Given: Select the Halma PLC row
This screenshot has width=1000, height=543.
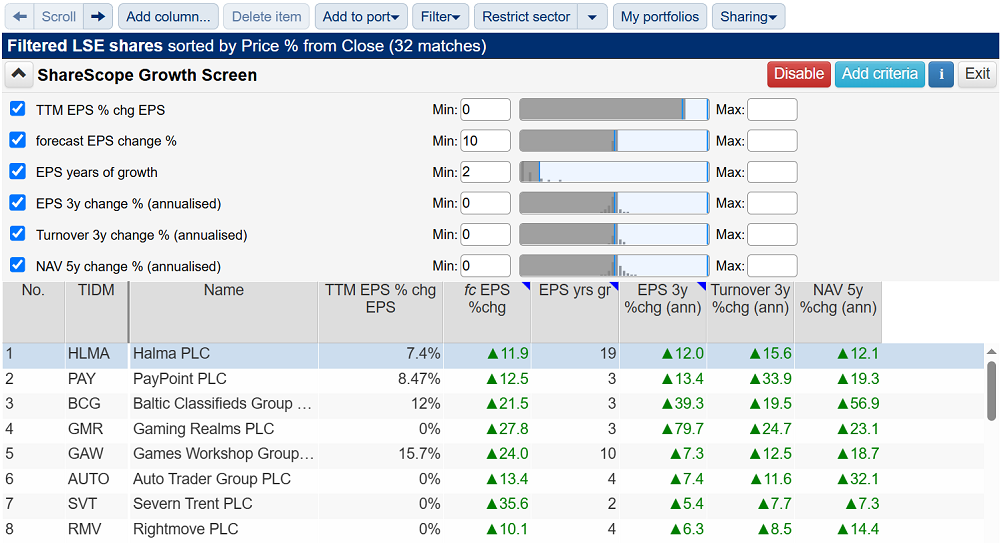Looking at the screenshot, I should (x=493, y=353).
